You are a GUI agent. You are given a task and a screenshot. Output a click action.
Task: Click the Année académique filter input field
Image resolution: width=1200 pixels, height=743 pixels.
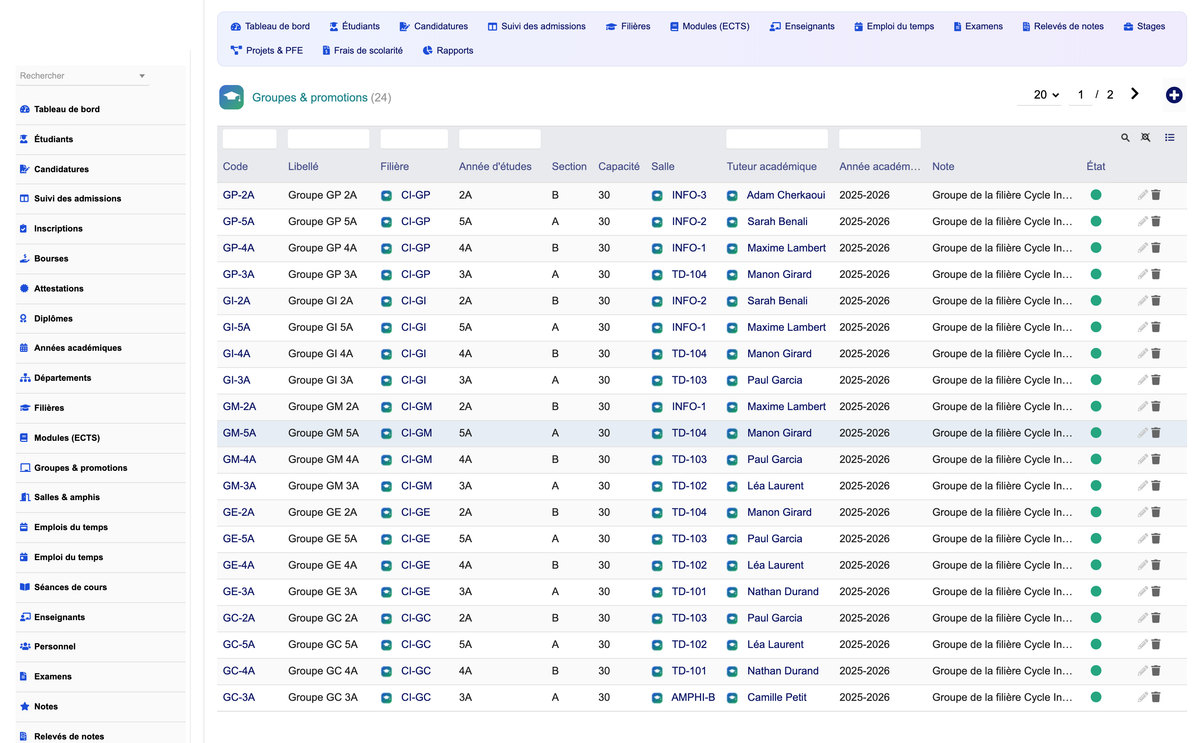880,139
